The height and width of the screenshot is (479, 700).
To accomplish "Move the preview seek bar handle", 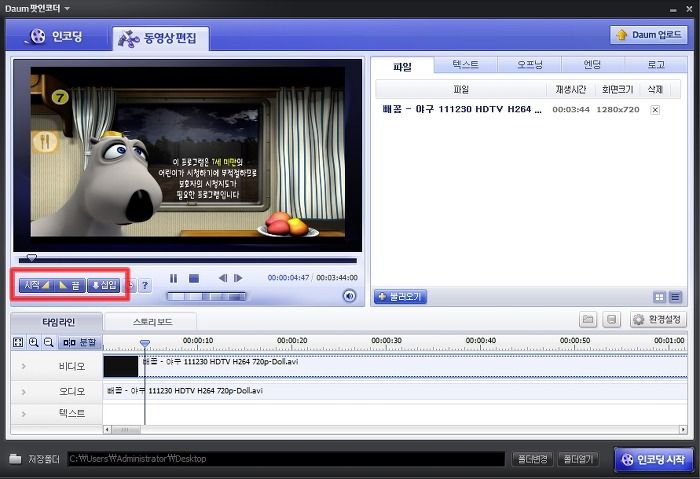I will (x=31, y=258).
